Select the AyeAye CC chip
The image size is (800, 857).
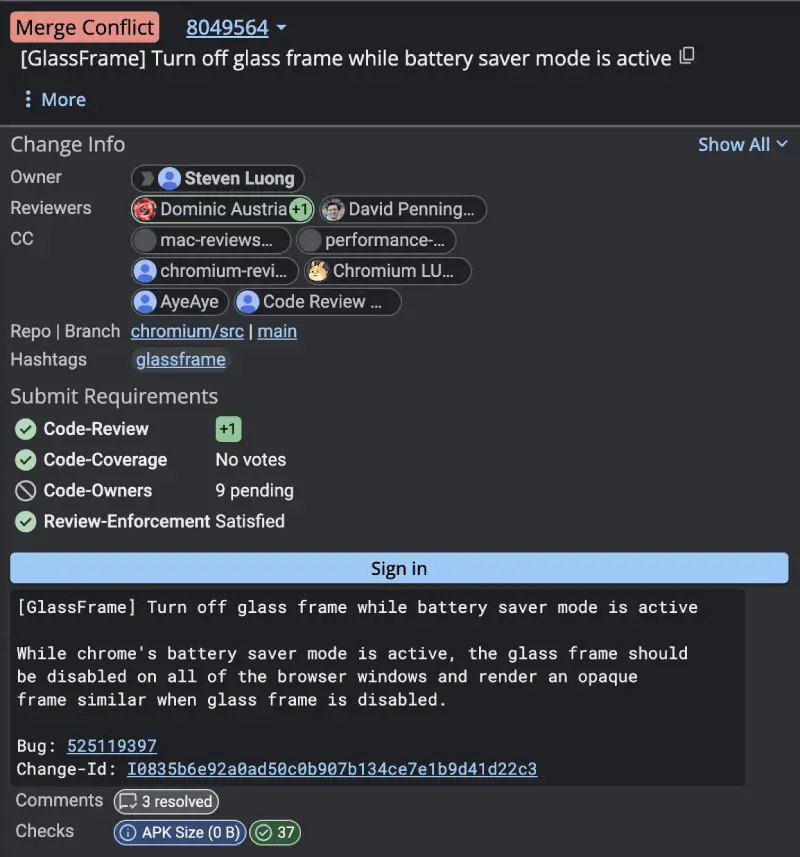click(180, 302)
